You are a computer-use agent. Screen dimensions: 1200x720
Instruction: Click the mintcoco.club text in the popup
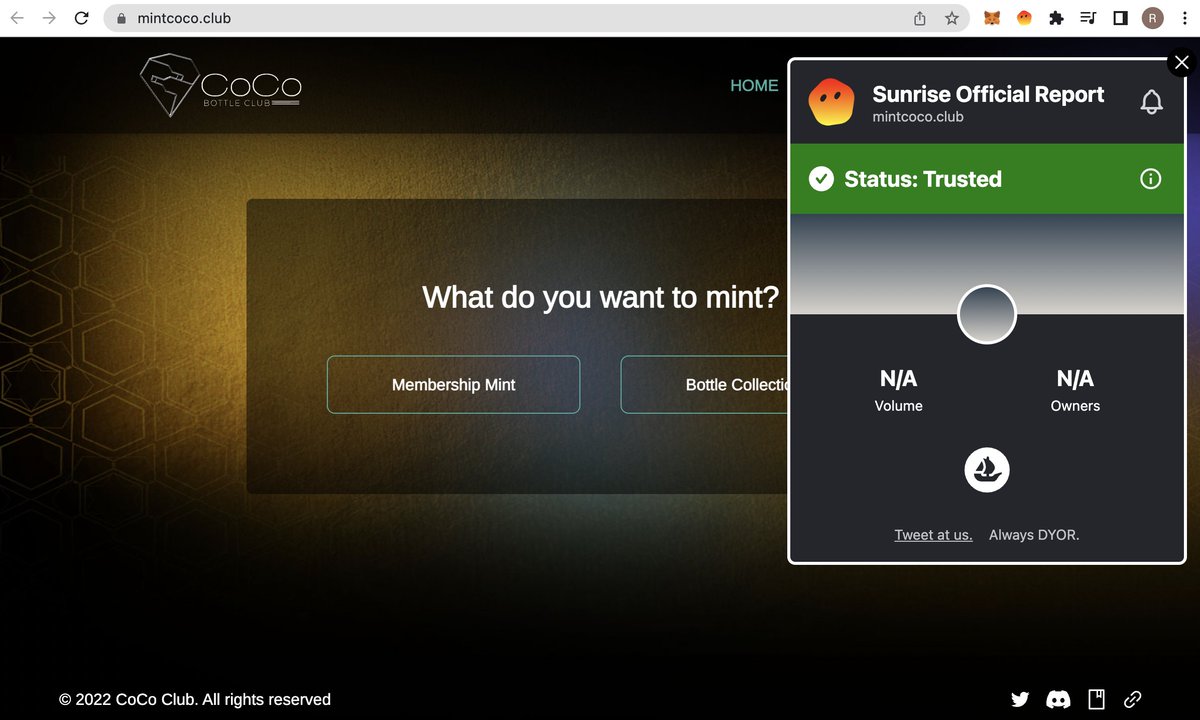pos(918,117)
